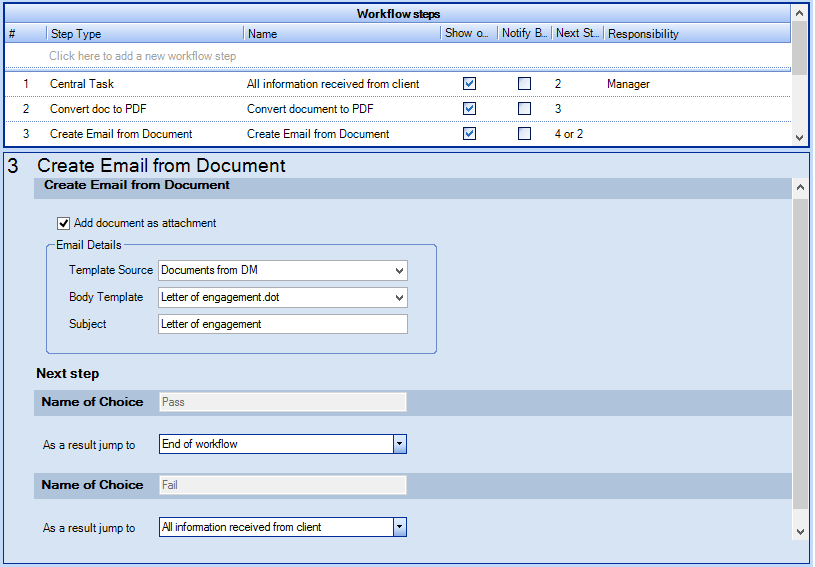
Task: Sort by the Step Type column header
Action: [145, 34]
